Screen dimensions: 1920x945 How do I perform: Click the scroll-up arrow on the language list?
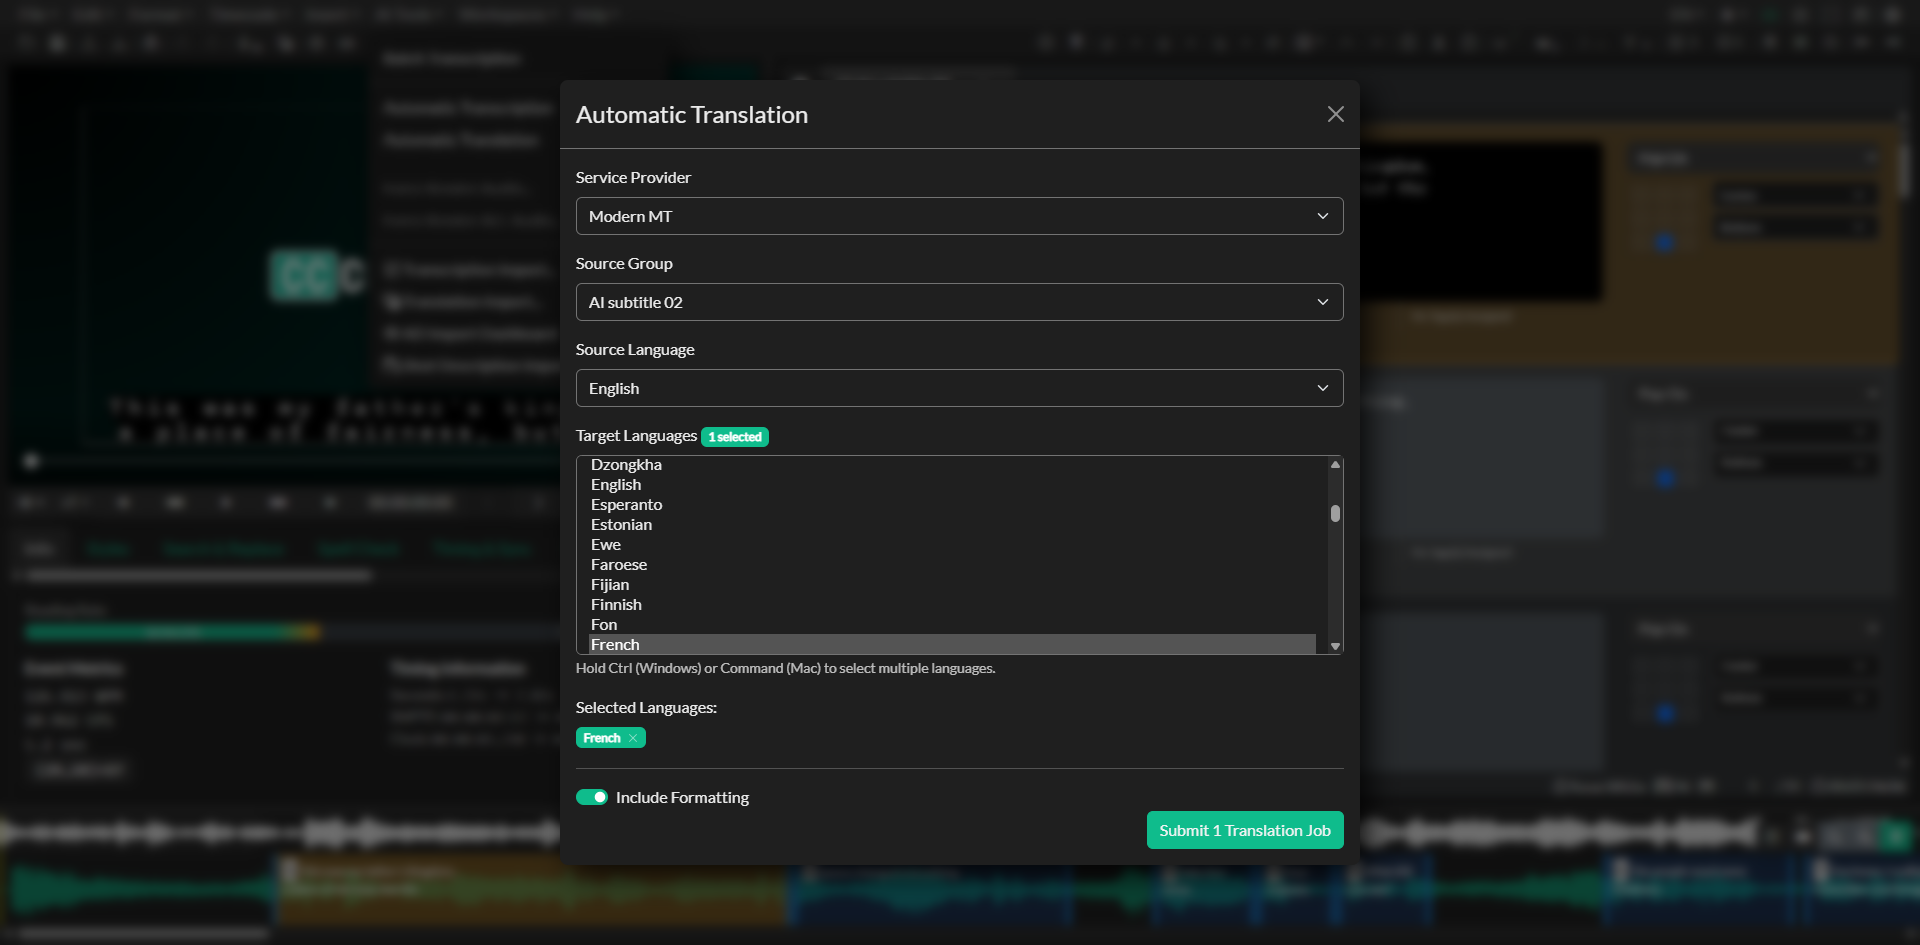click(1334, 464)
